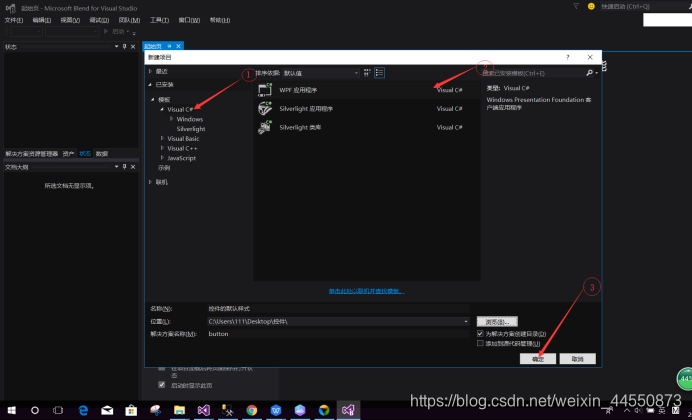Image resolution: width=692 pixels, height=420 pixels.
Task: Switch templates to medium icons view
Action: pos(367,73)
